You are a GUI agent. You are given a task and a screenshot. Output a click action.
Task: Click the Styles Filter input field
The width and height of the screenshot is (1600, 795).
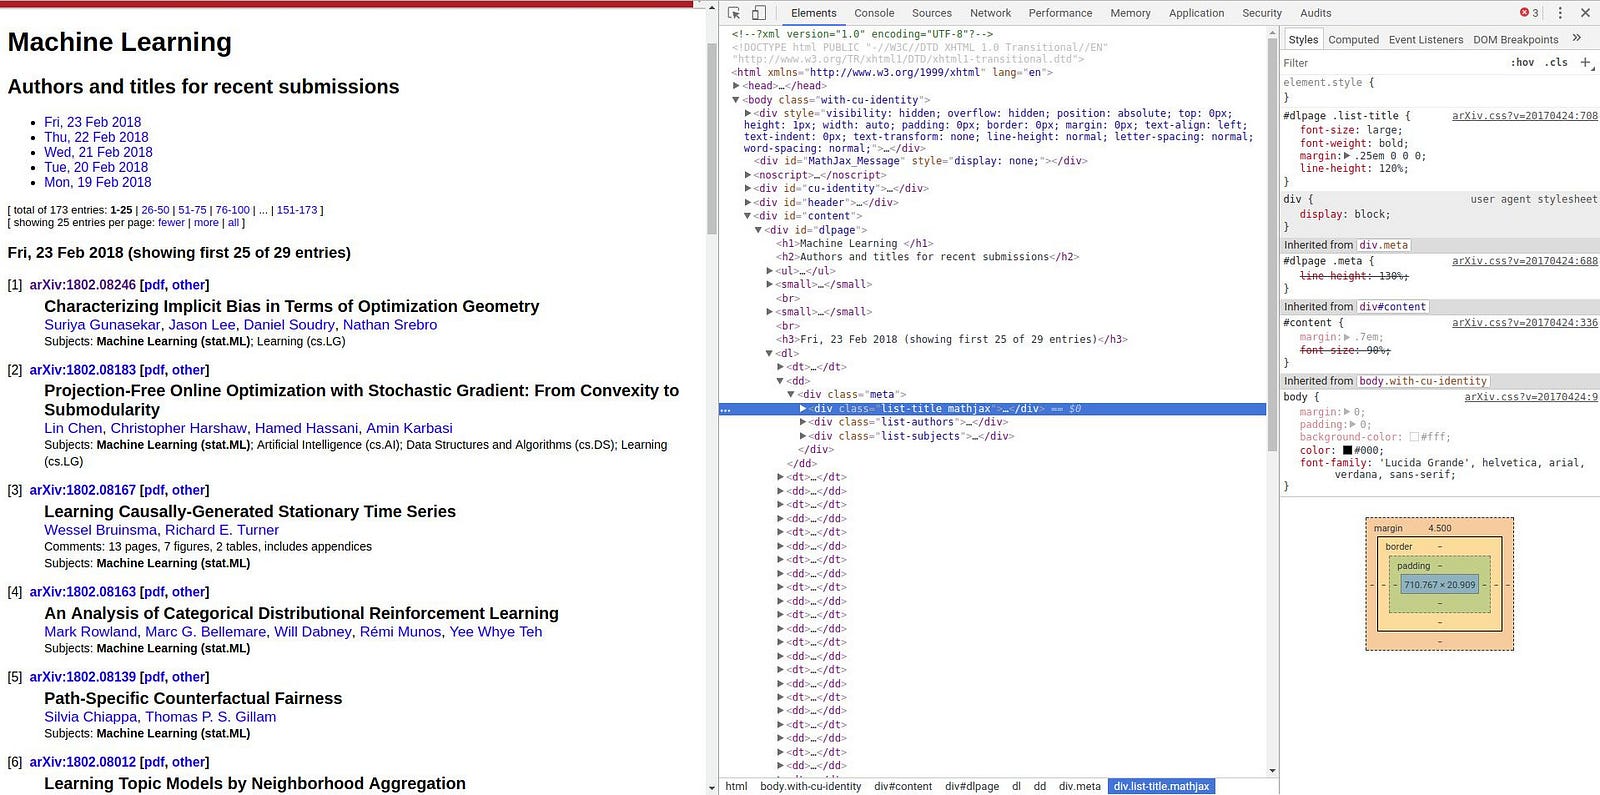pyautogui.click(x=1390, y=63)
